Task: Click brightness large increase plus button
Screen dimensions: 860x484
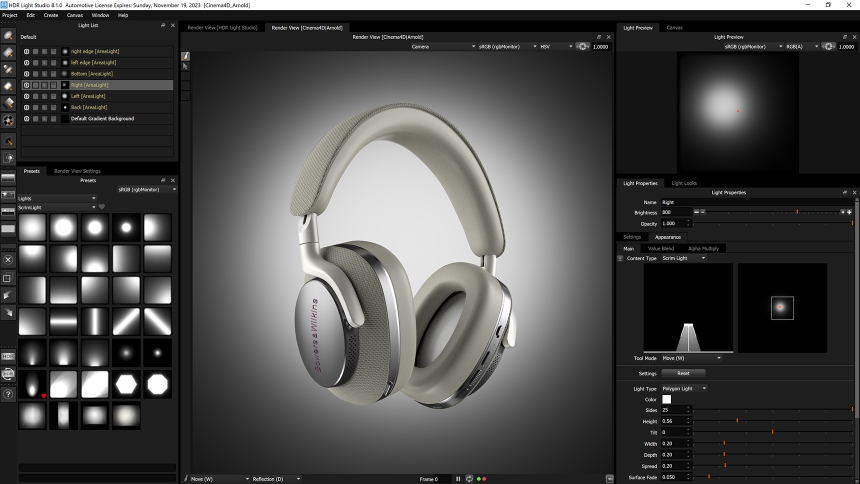Action: [x=850, y=212]
